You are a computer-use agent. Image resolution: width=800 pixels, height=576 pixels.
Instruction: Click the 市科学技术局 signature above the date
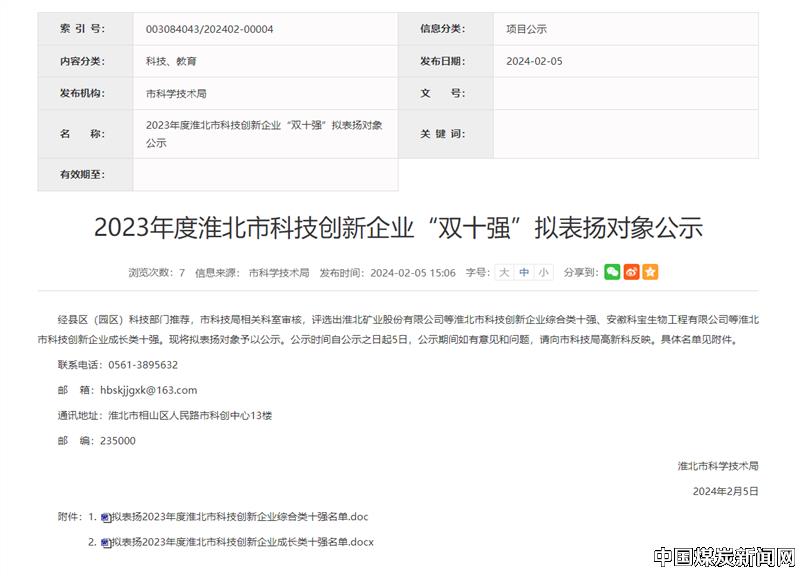[717, 466]
